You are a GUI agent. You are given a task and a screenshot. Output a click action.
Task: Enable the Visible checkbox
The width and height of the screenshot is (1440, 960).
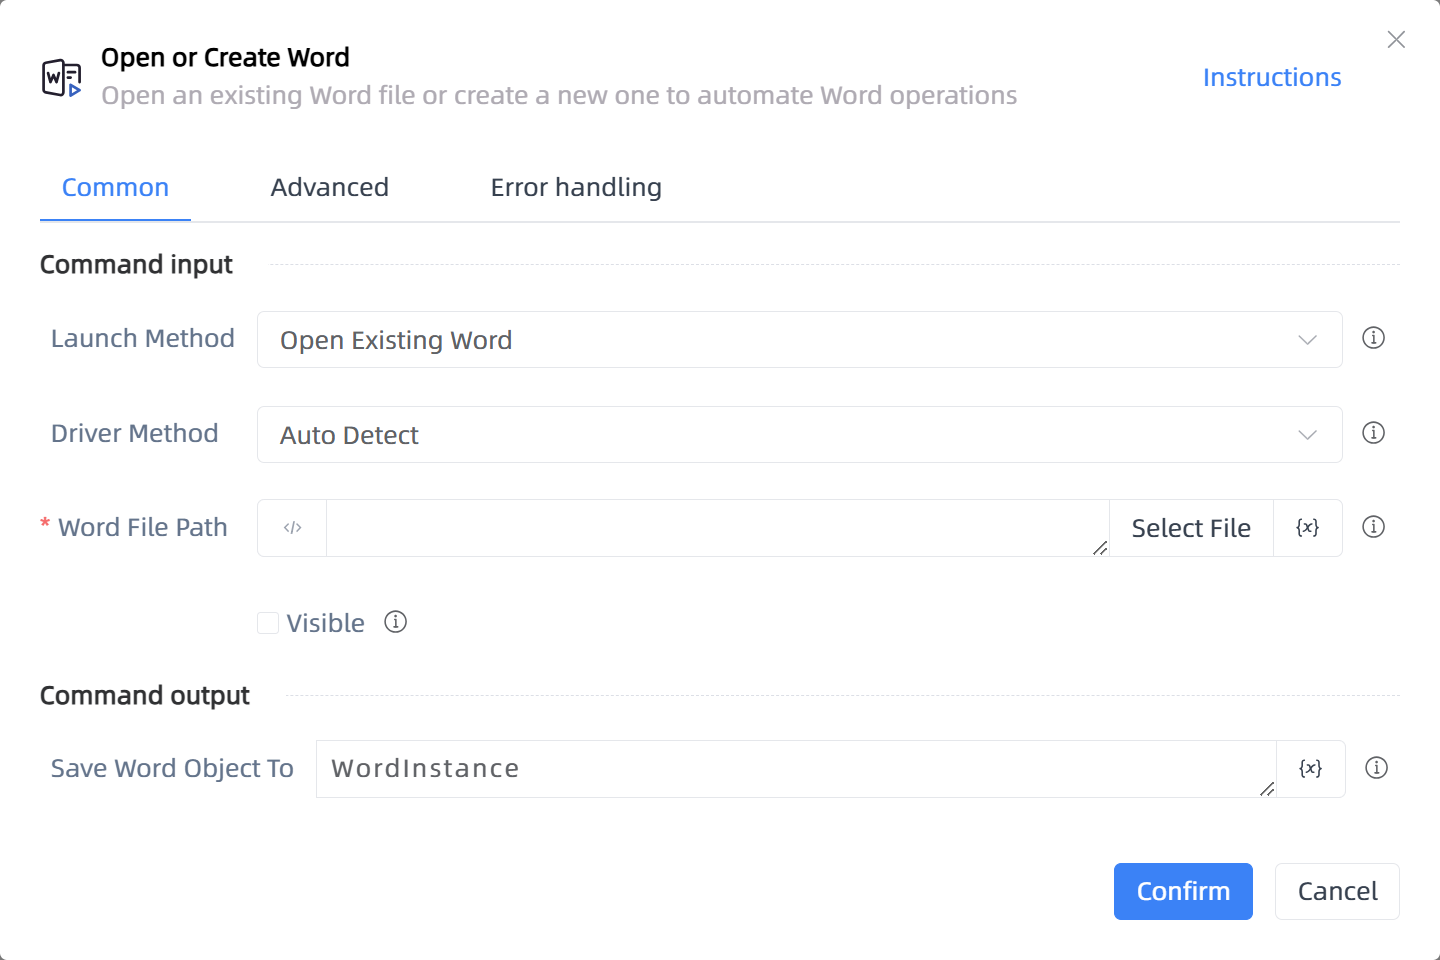[268, 623]
